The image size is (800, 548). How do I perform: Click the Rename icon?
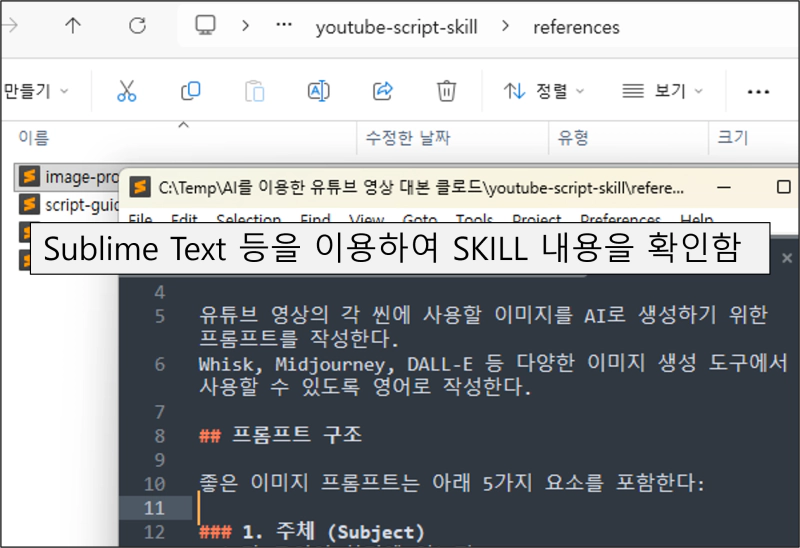319,91
